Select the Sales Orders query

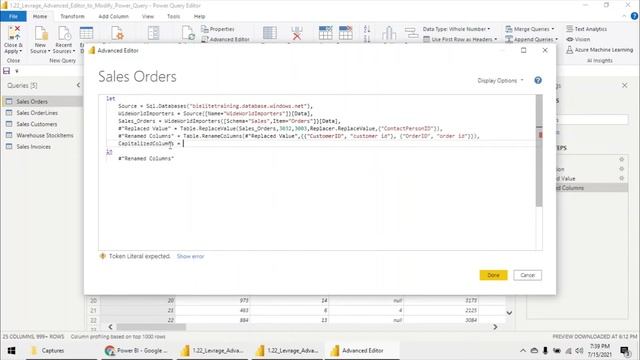[x=42, y=101]
